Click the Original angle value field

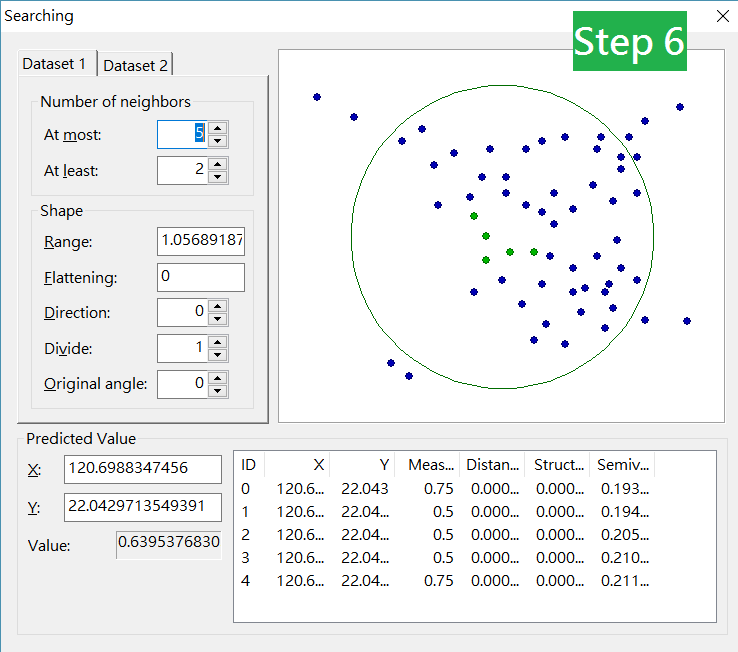pyautogui.click(x=182, y=384)
